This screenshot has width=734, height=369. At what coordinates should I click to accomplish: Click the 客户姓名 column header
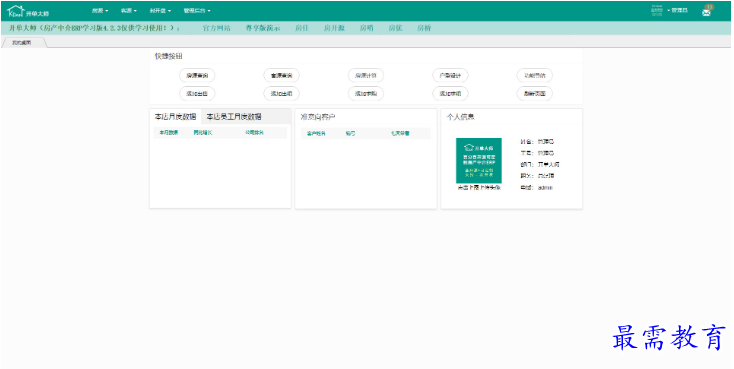(x=316, y=133)
